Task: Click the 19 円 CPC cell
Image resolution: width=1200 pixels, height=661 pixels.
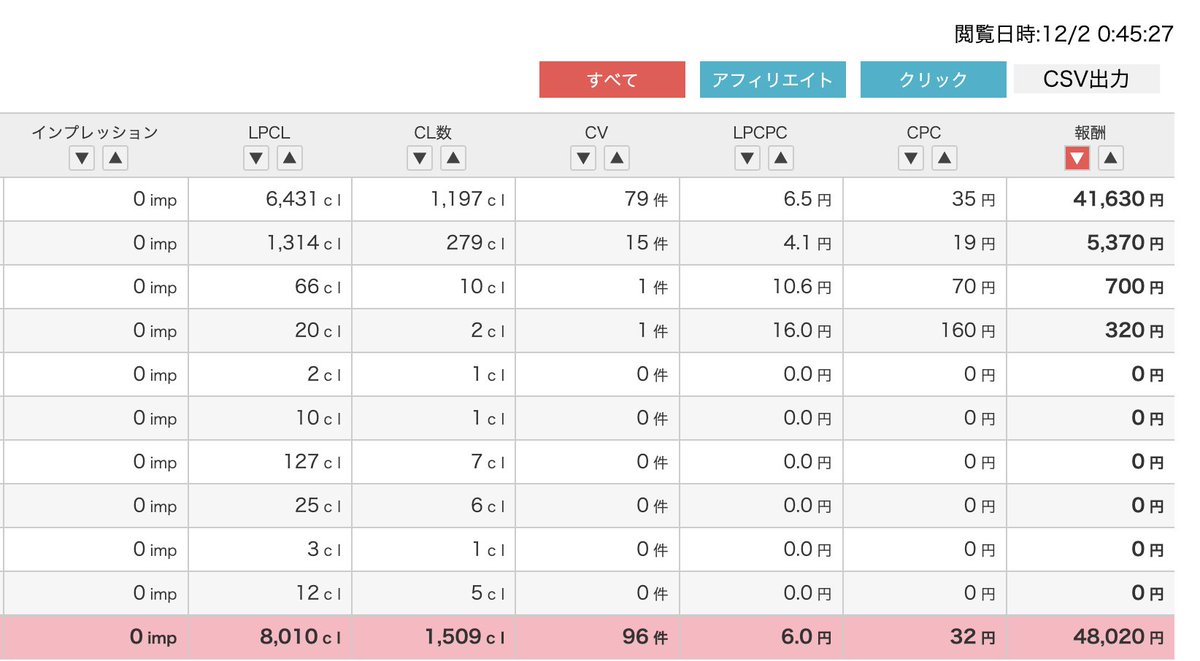Action: (x=925, y=243)
